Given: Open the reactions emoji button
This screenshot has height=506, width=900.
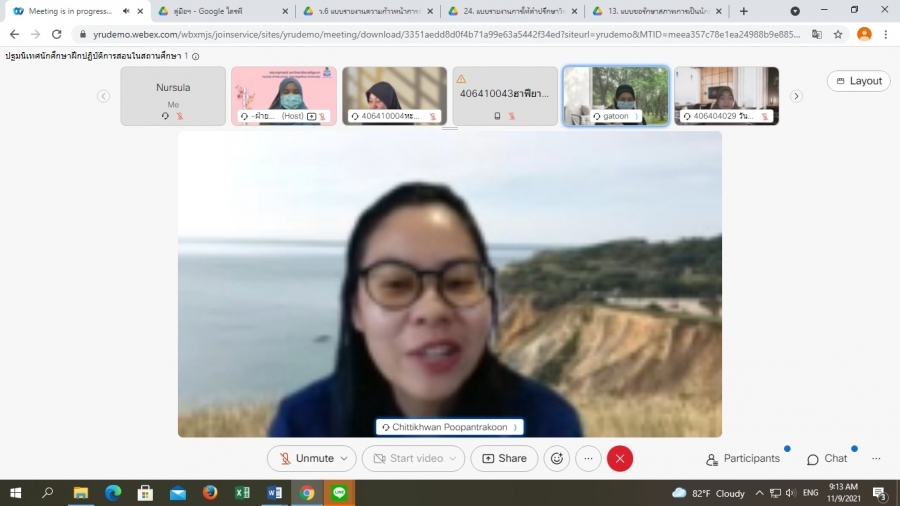Looking at the screenshot, I should click(x=557, y=459).
